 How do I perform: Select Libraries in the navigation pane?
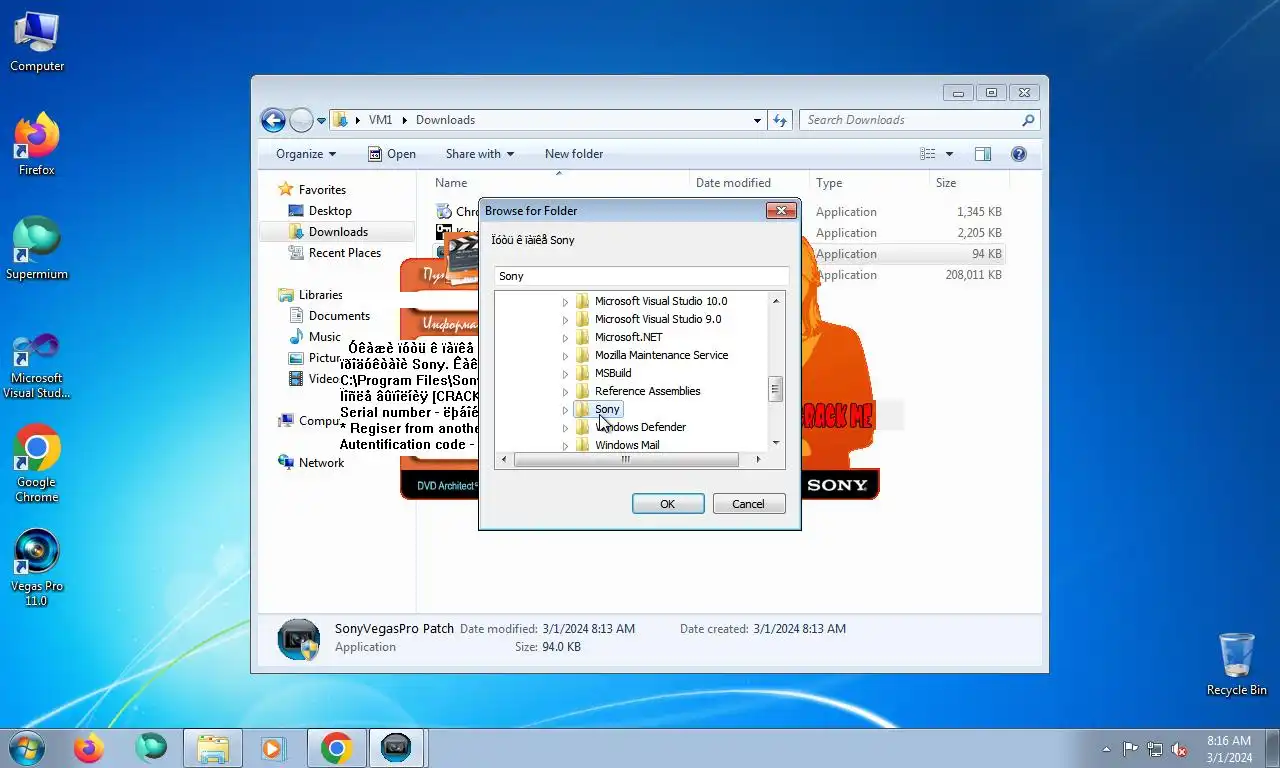click(320, 295)
